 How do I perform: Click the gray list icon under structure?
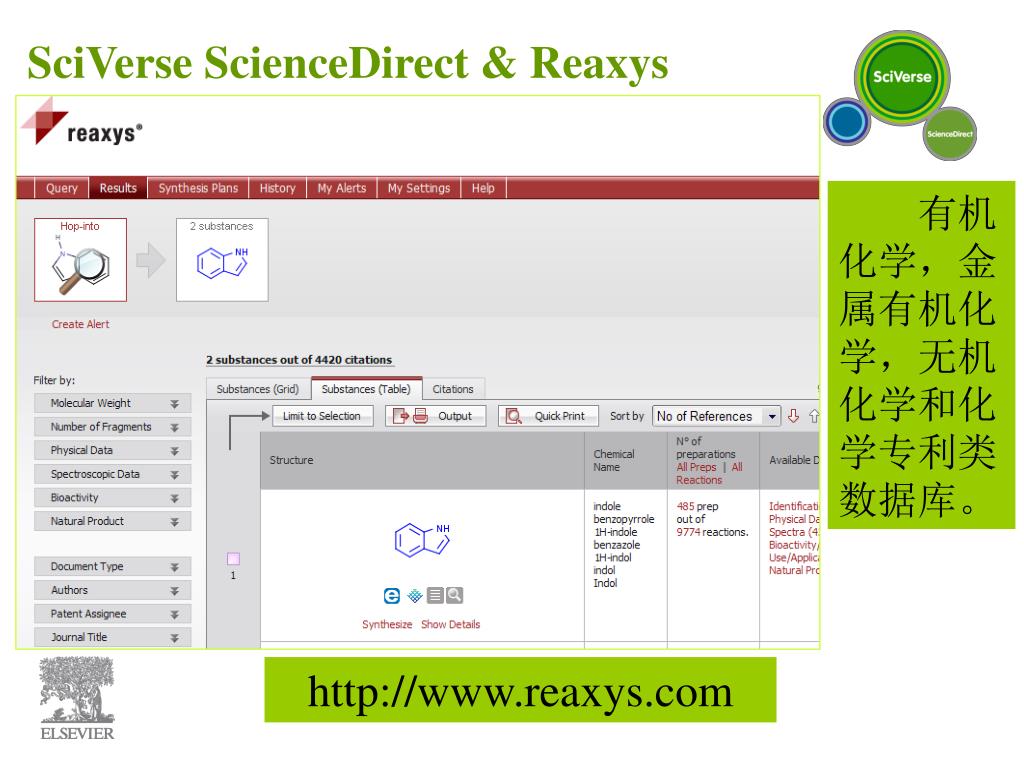(435, 596)
